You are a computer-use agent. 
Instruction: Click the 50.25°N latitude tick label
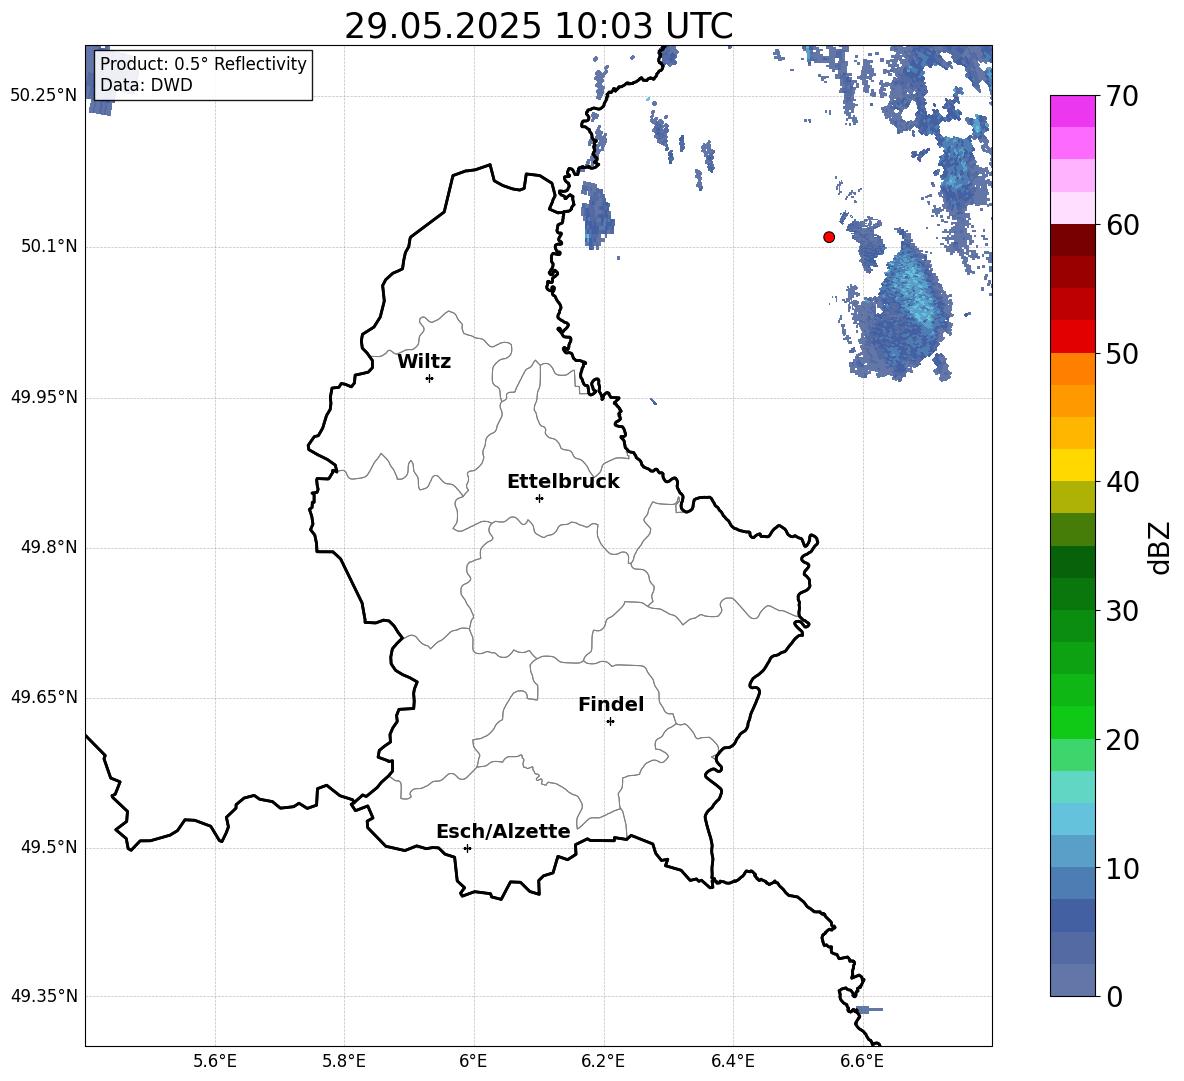point(44,96)
